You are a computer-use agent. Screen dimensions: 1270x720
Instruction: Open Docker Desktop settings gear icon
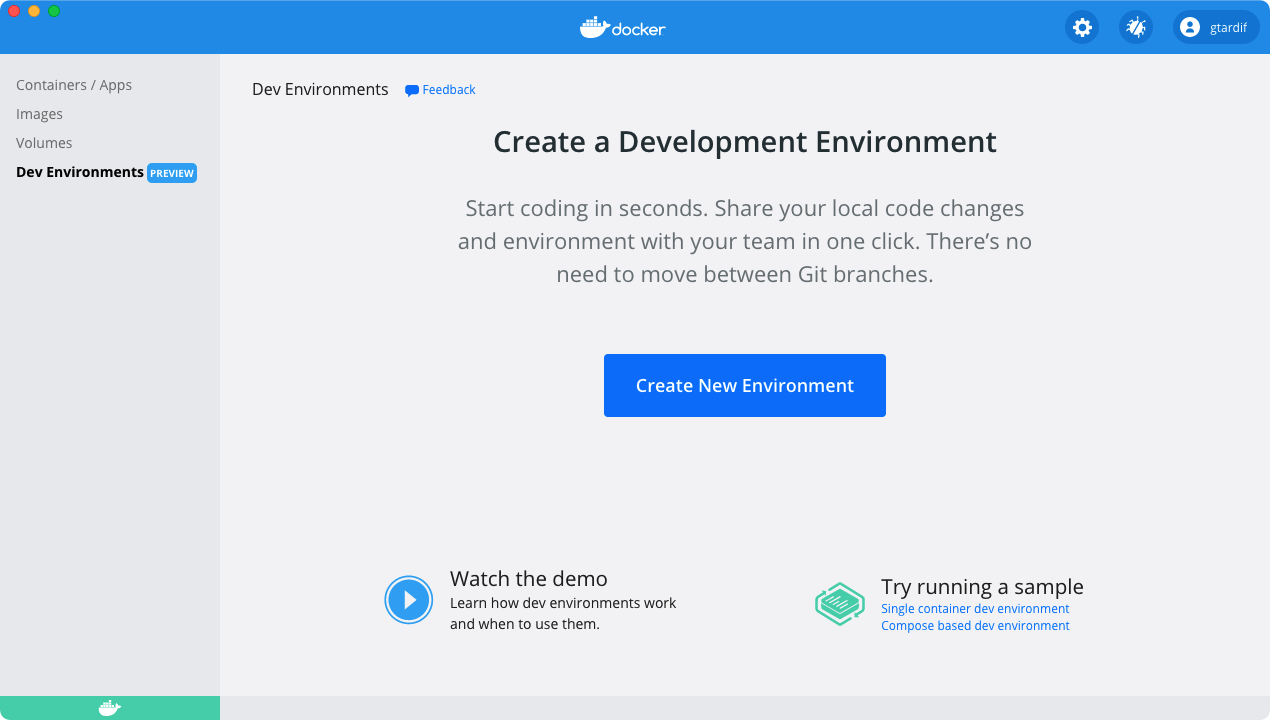1081,27
